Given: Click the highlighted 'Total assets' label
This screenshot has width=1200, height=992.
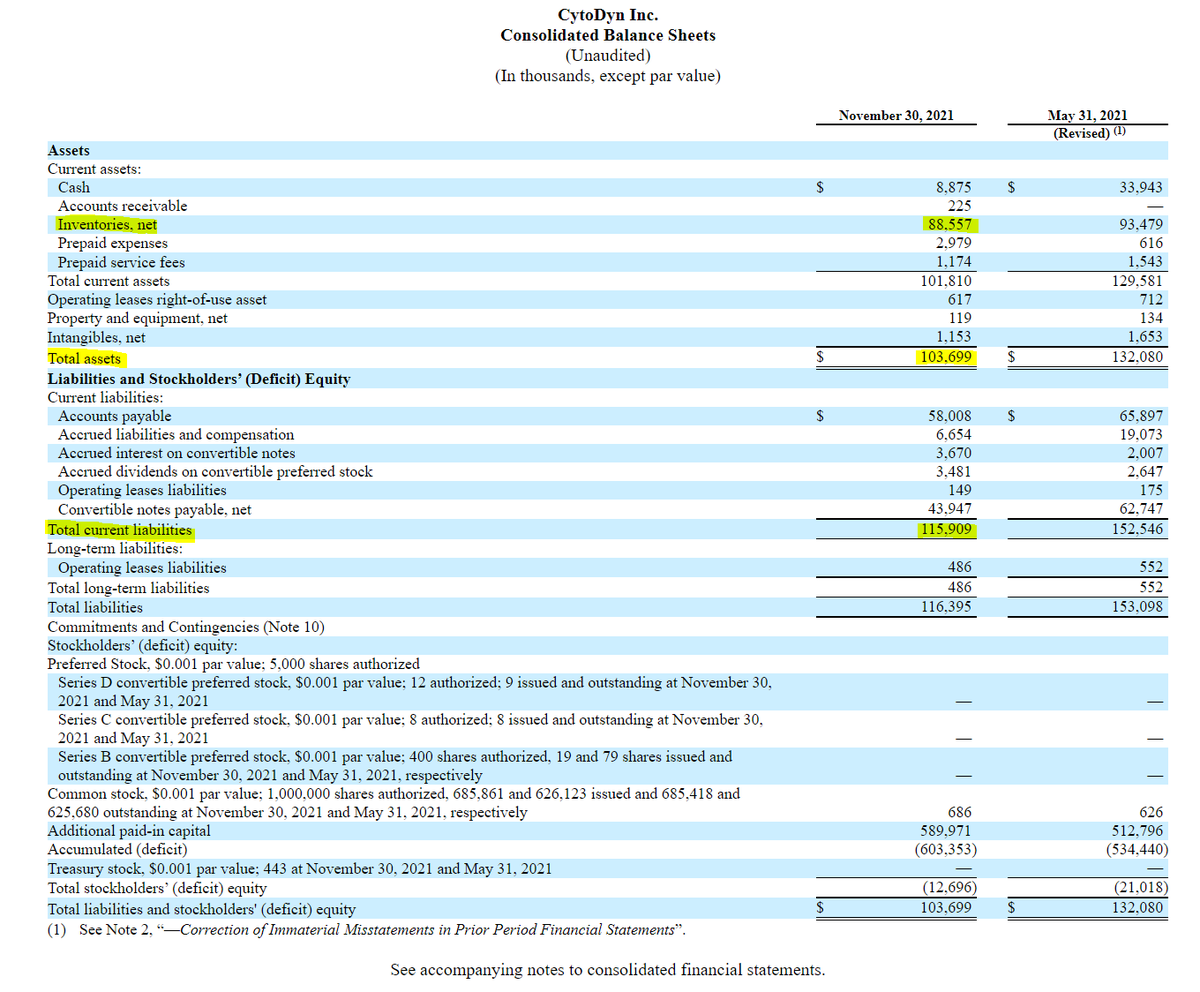Looking at the screenshot, I should [85, 358].
